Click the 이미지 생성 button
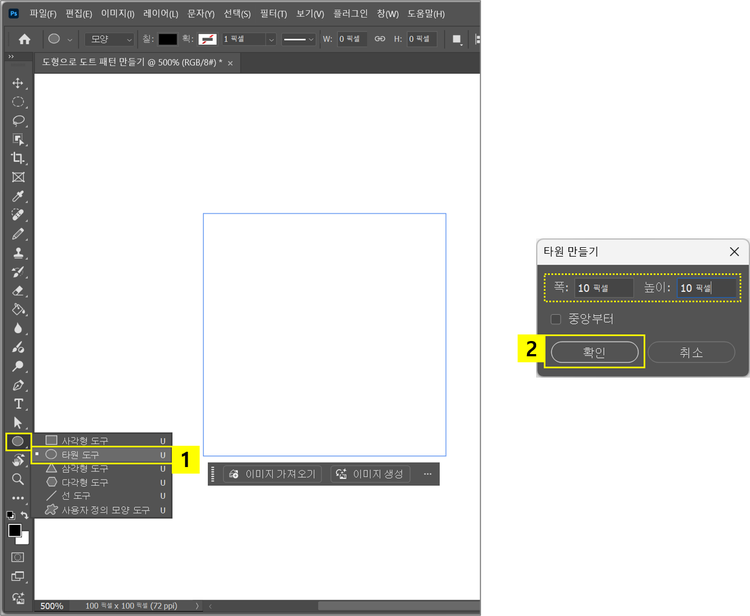 coord(370,474)
